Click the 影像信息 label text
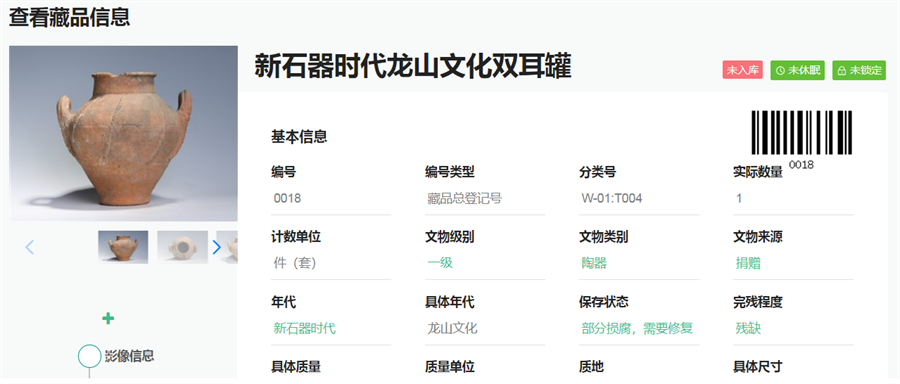 (129, 356)
